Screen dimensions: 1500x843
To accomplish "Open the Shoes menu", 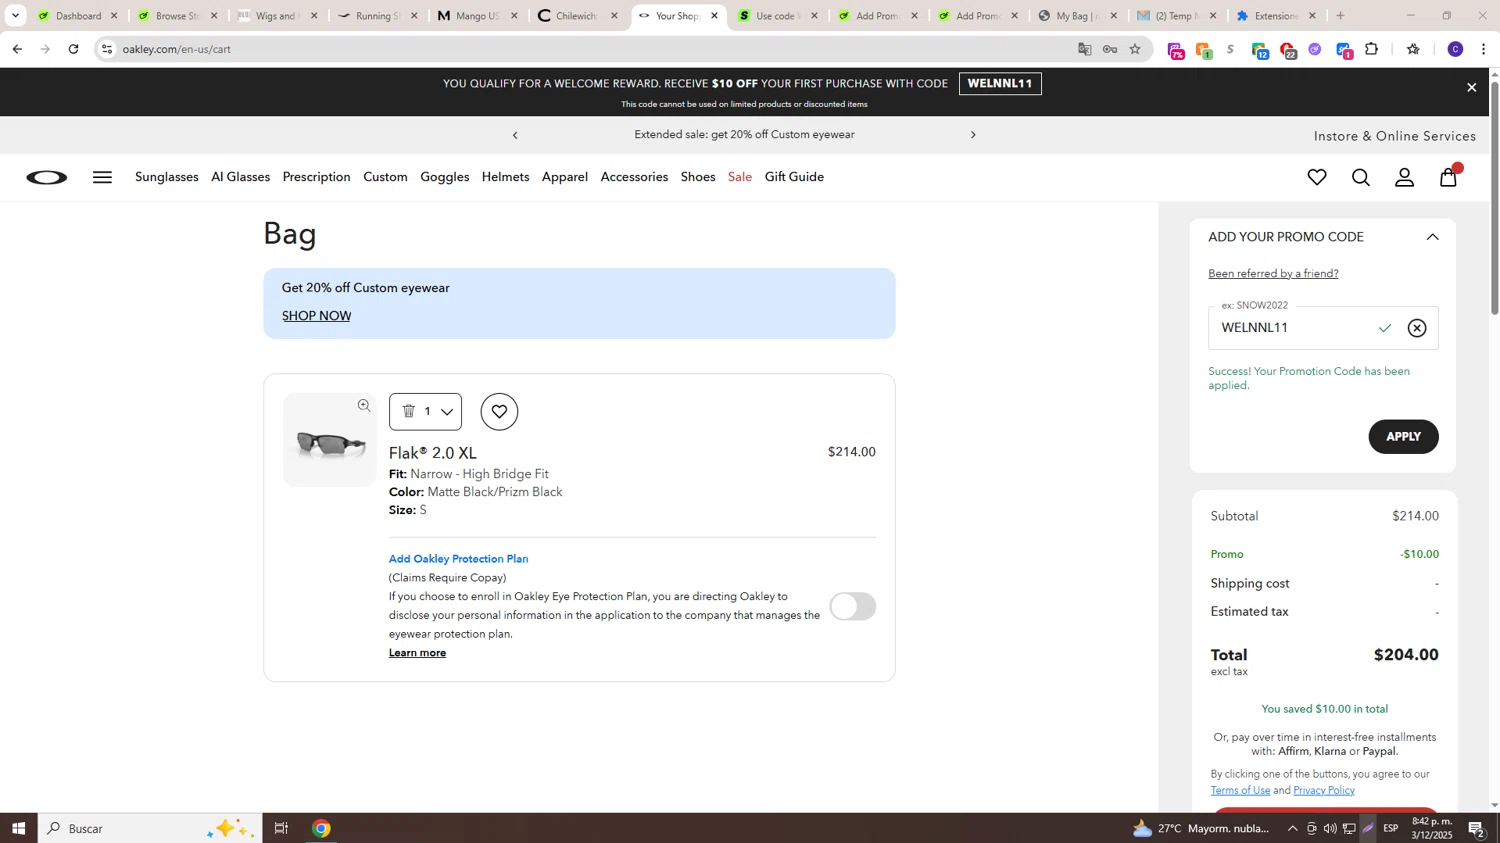I will click(x=698, y=177).
